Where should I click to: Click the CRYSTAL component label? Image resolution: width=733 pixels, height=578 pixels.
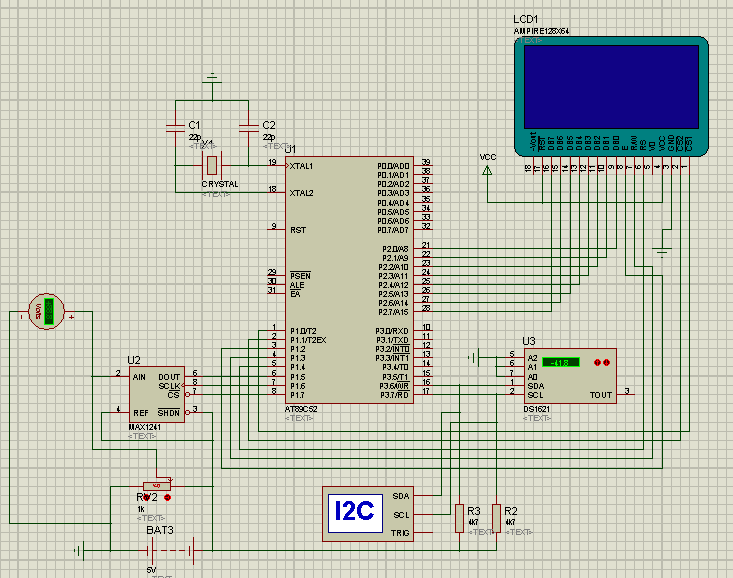pos(220,184)
